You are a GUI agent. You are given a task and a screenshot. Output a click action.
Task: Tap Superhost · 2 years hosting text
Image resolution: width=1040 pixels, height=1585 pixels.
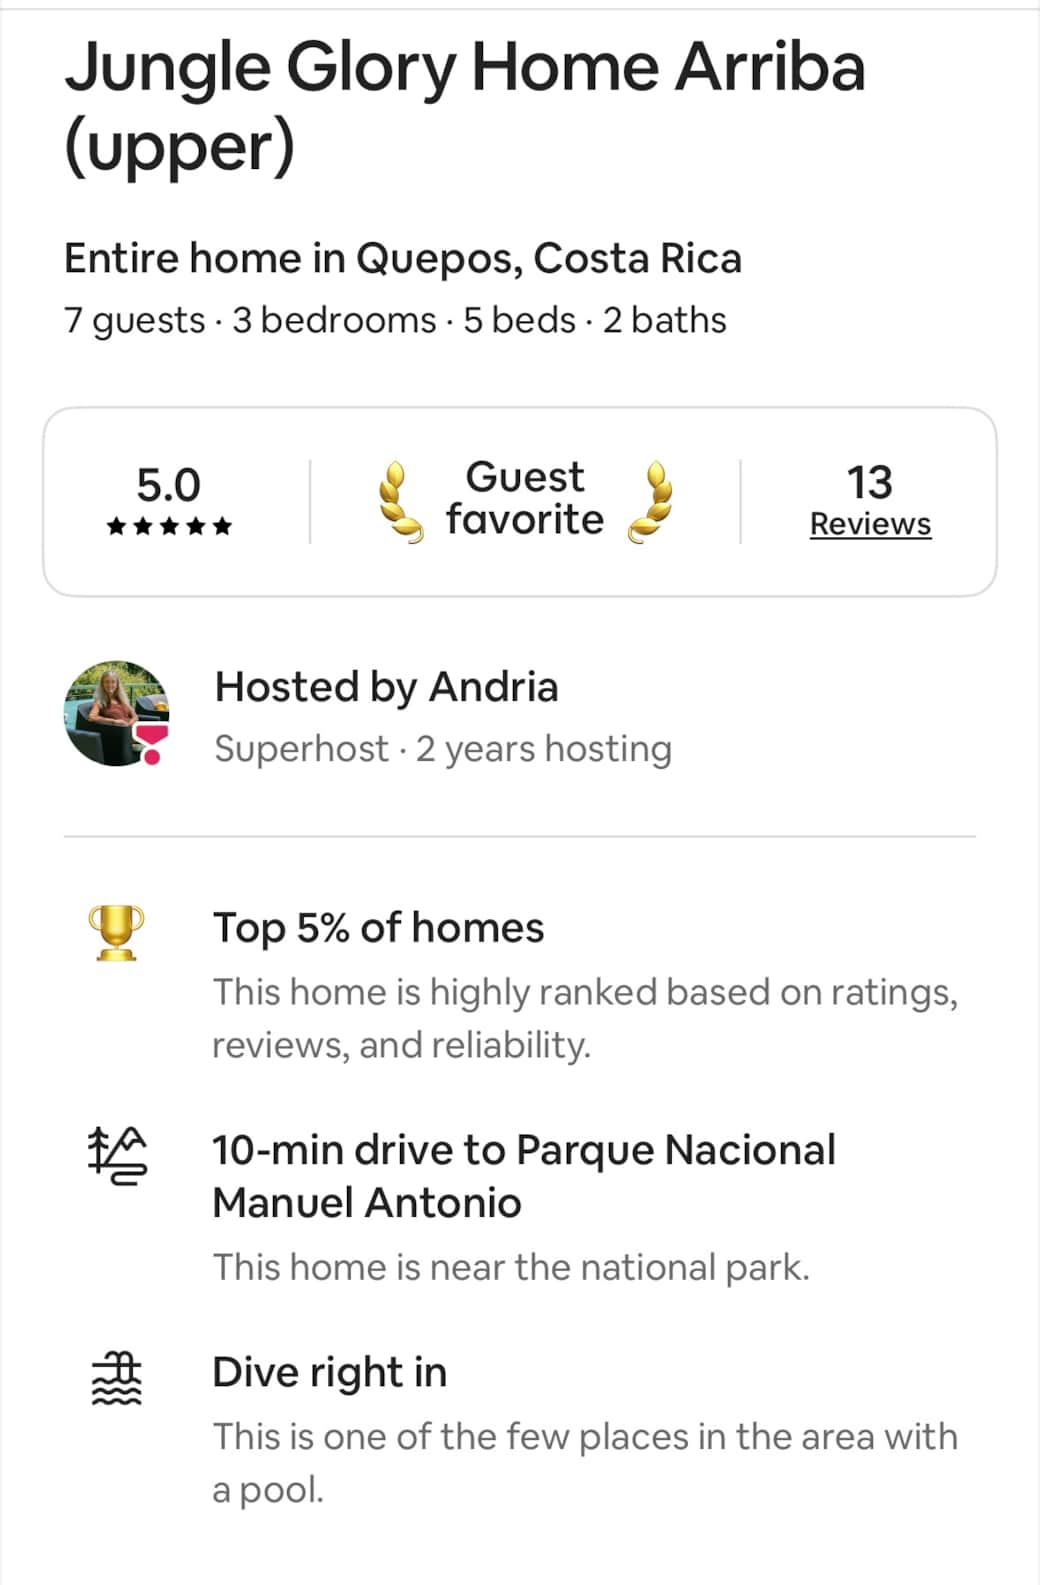tap(443, 748)
